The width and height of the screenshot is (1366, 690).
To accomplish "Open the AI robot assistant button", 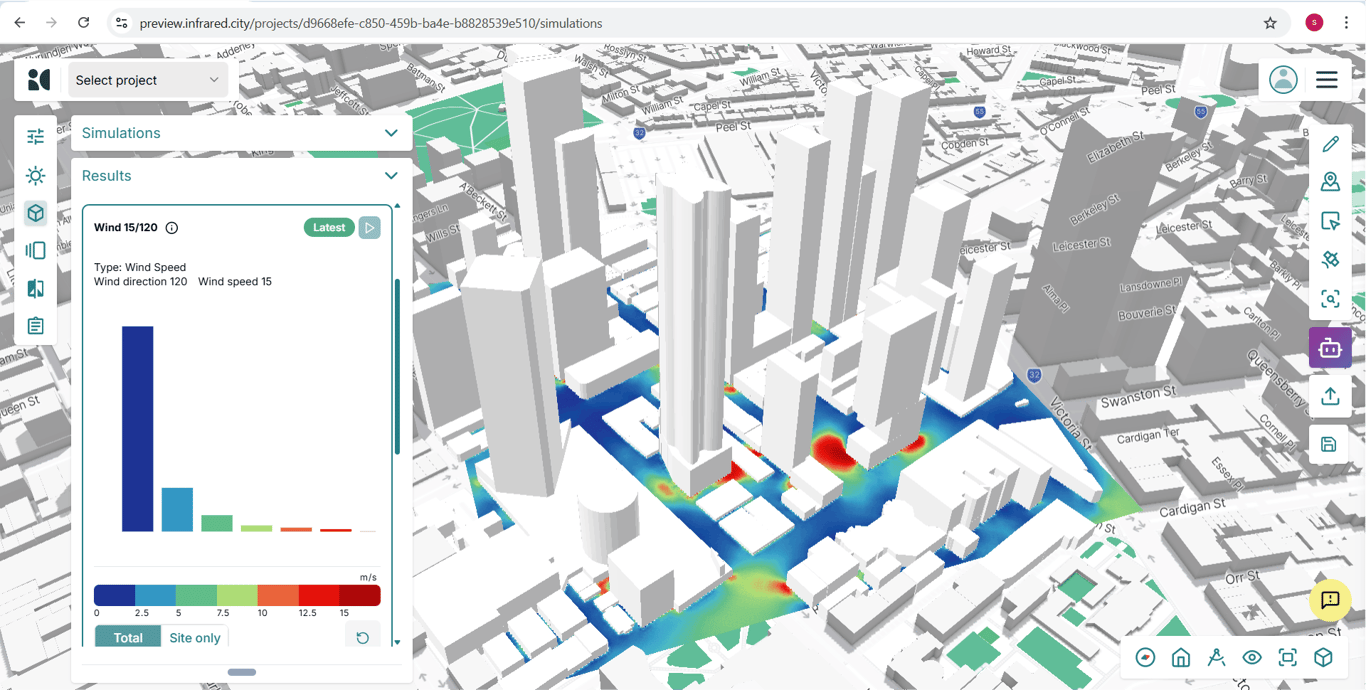I will point(1330,348).
